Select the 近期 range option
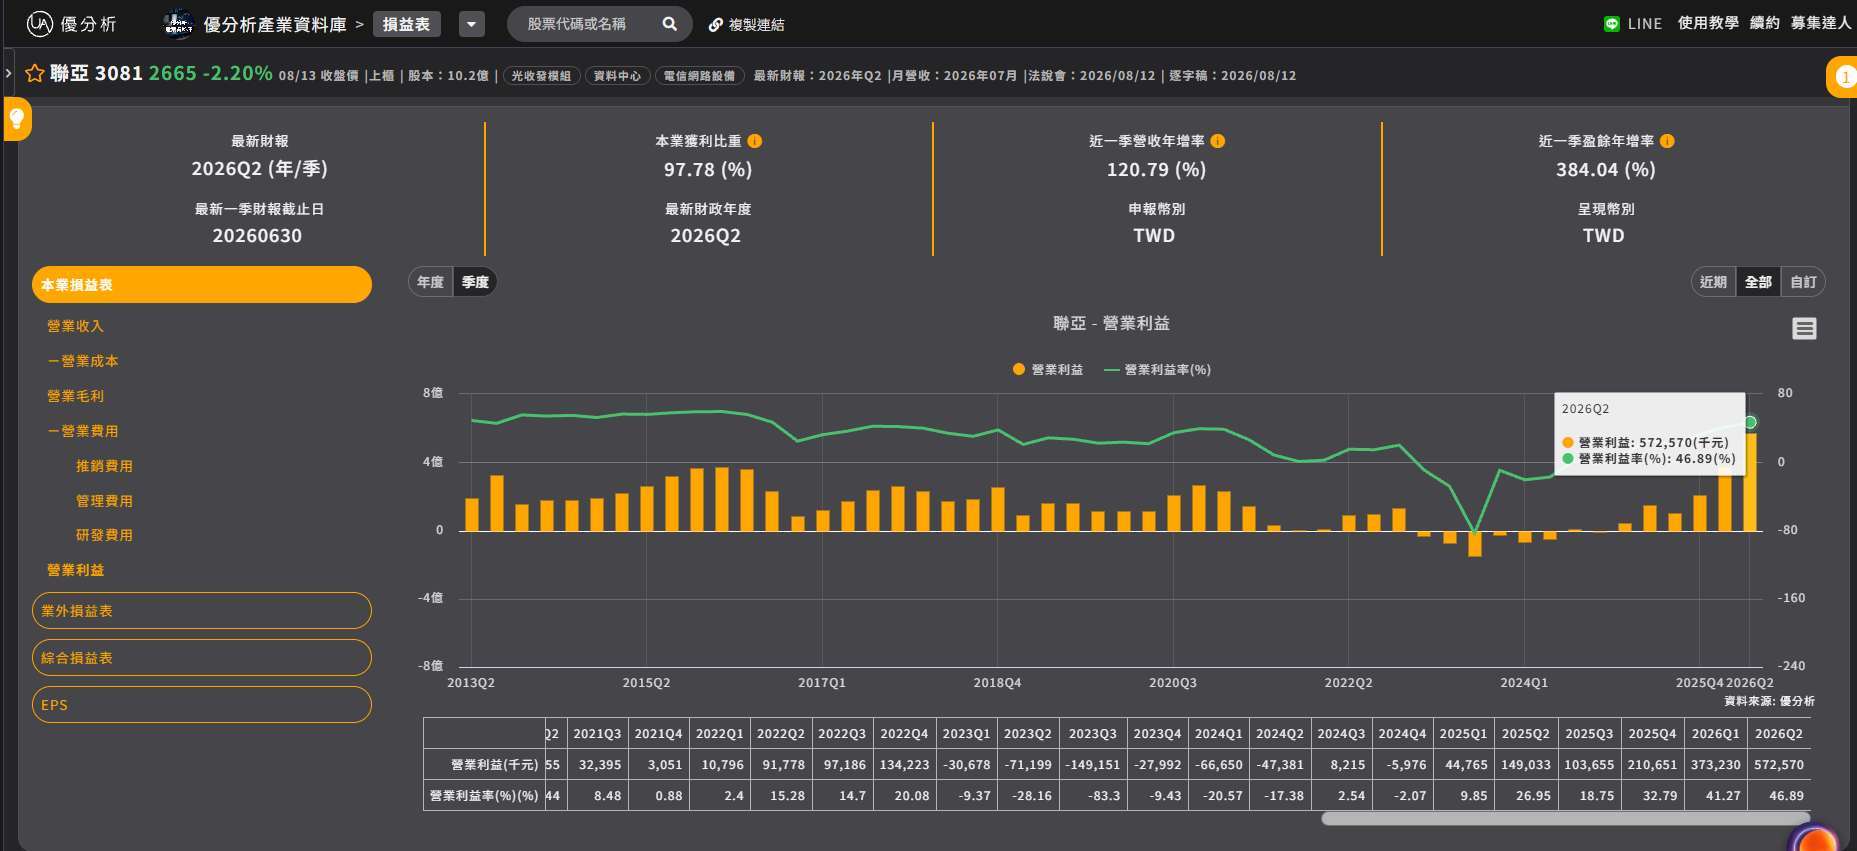This screenshot has width=1857, height=851. [1713, 282]
